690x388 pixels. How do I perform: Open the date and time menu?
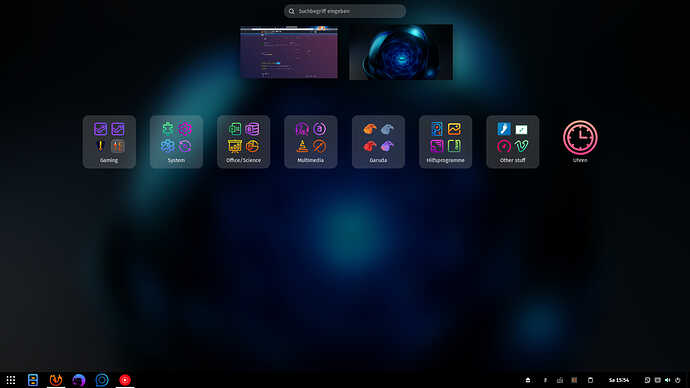(x=619, y=380)
